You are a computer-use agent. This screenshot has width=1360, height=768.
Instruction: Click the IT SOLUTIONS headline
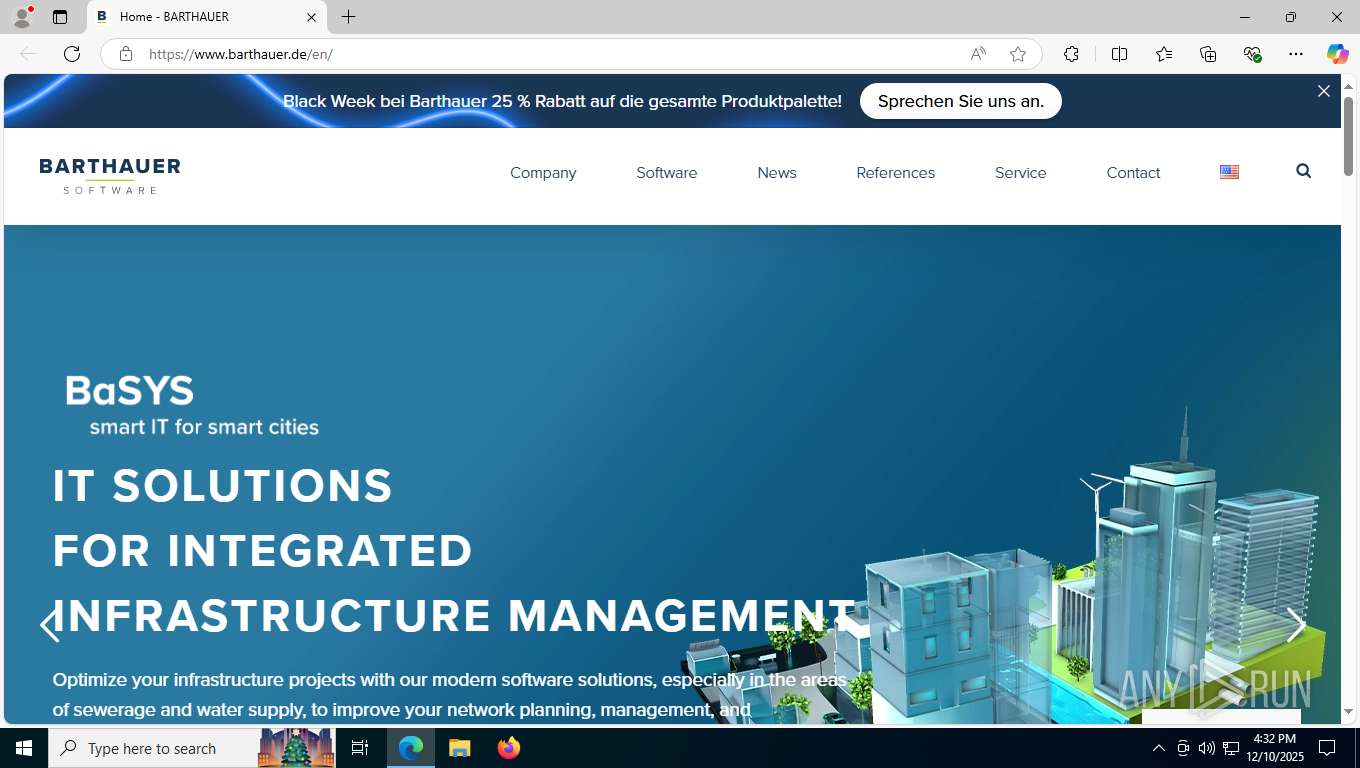(223, 486)
